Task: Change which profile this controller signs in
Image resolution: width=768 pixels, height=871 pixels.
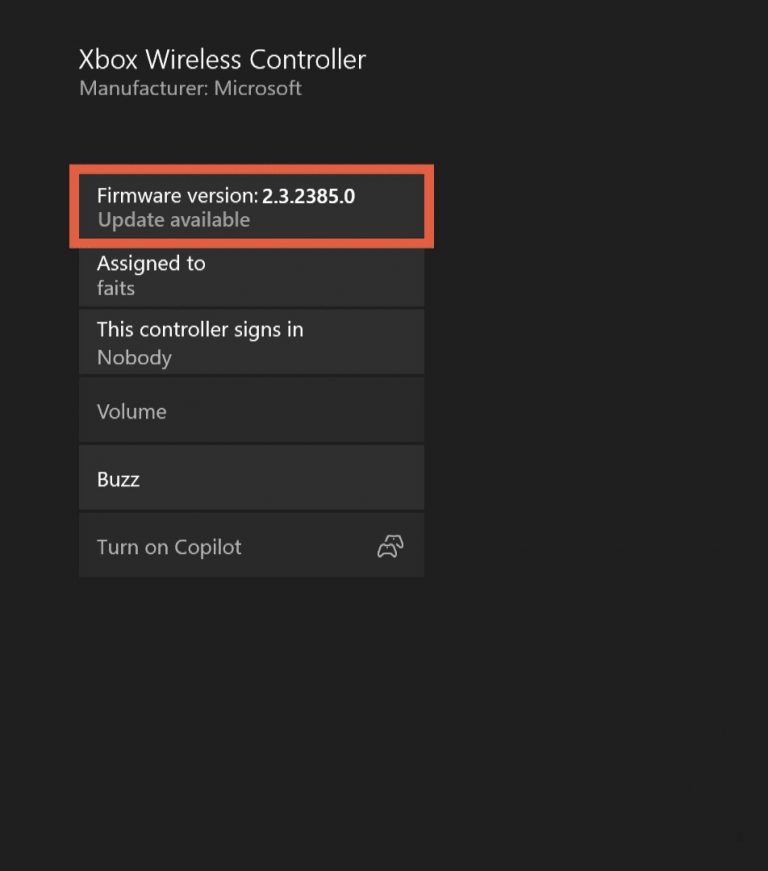Action: [x=250, y=342]
